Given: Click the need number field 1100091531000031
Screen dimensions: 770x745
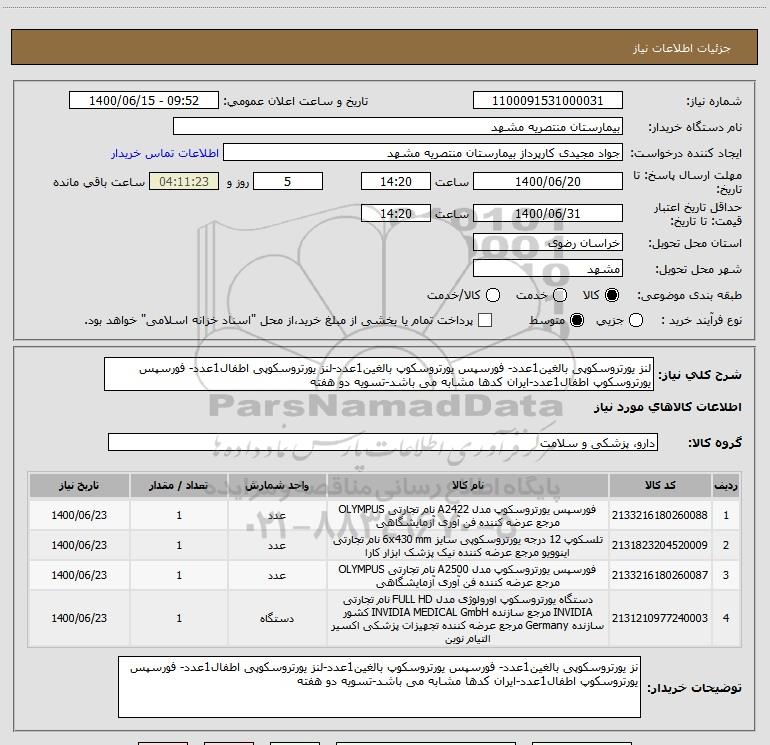Looking at the screenshot, I should pyautogui.click(x=548, y=101).
